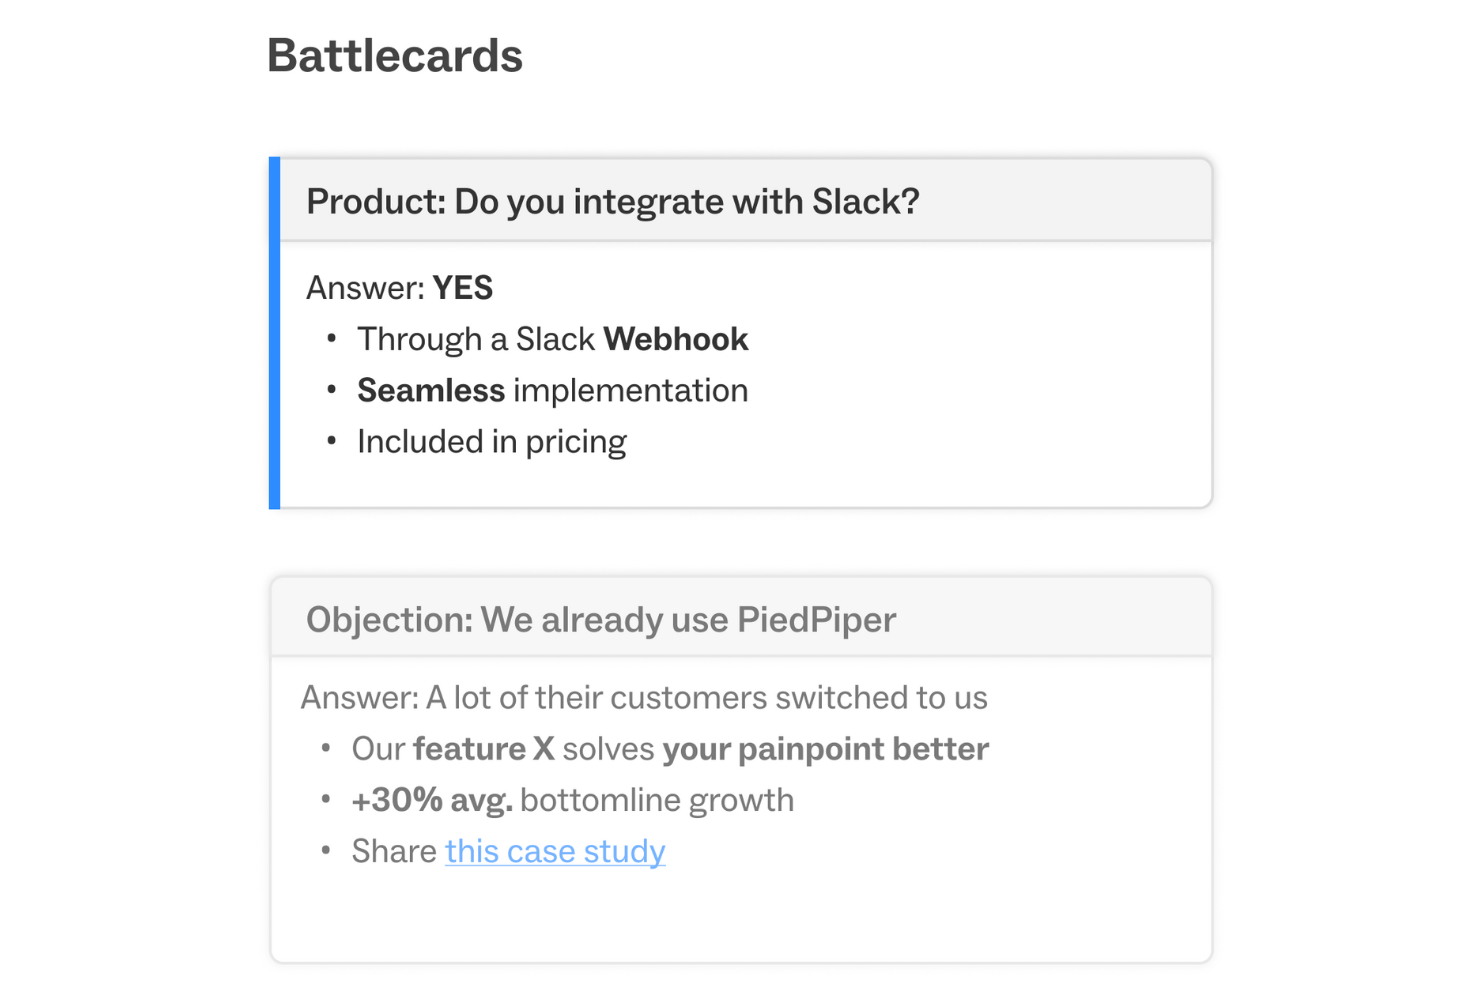
Task: Select the Slack integration card header
Action: pyautogui.click(x=612, y=202)
